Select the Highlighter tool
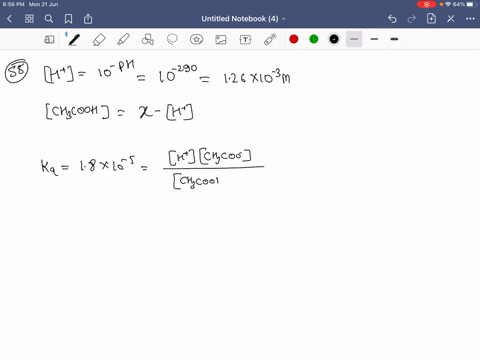 pos(123,40)
